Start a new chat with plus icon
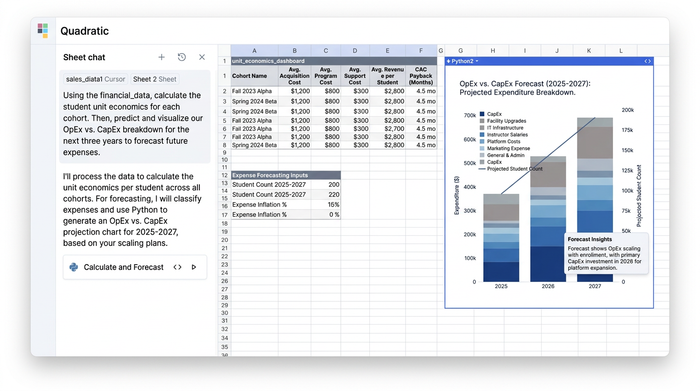This screenshot has width=700, height=391. pyautogui.click(x=162, y=57)
